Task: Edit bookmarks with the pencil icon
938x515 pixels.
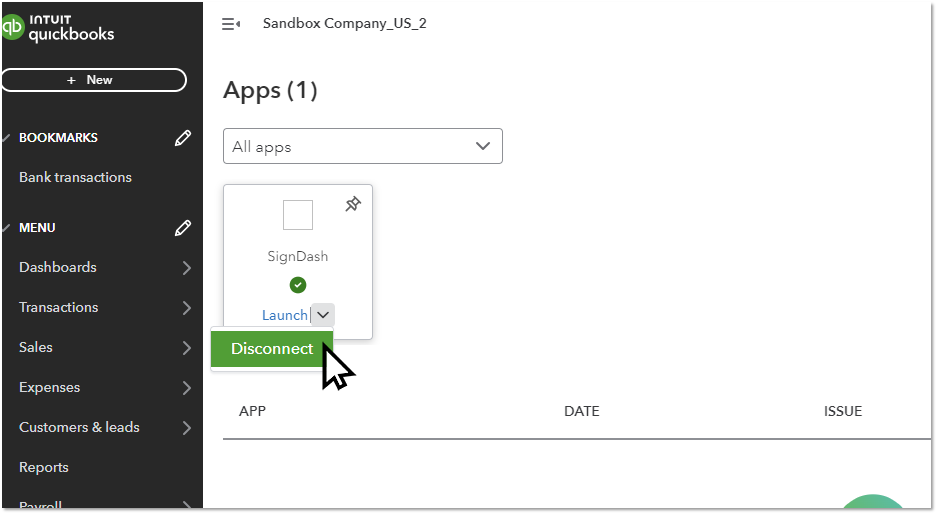Action: [182, 138]
